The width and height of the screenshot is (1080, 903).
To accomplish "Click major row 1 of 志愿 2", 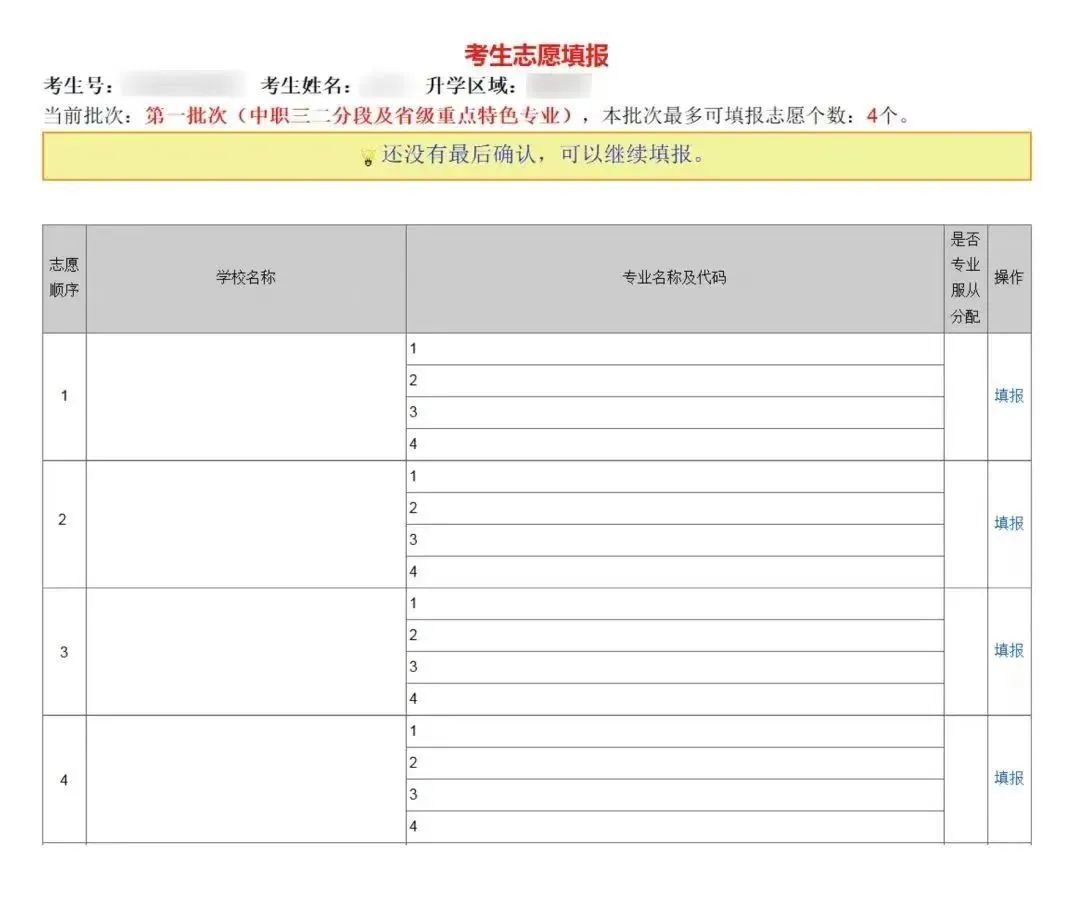I will click(675, 477).
